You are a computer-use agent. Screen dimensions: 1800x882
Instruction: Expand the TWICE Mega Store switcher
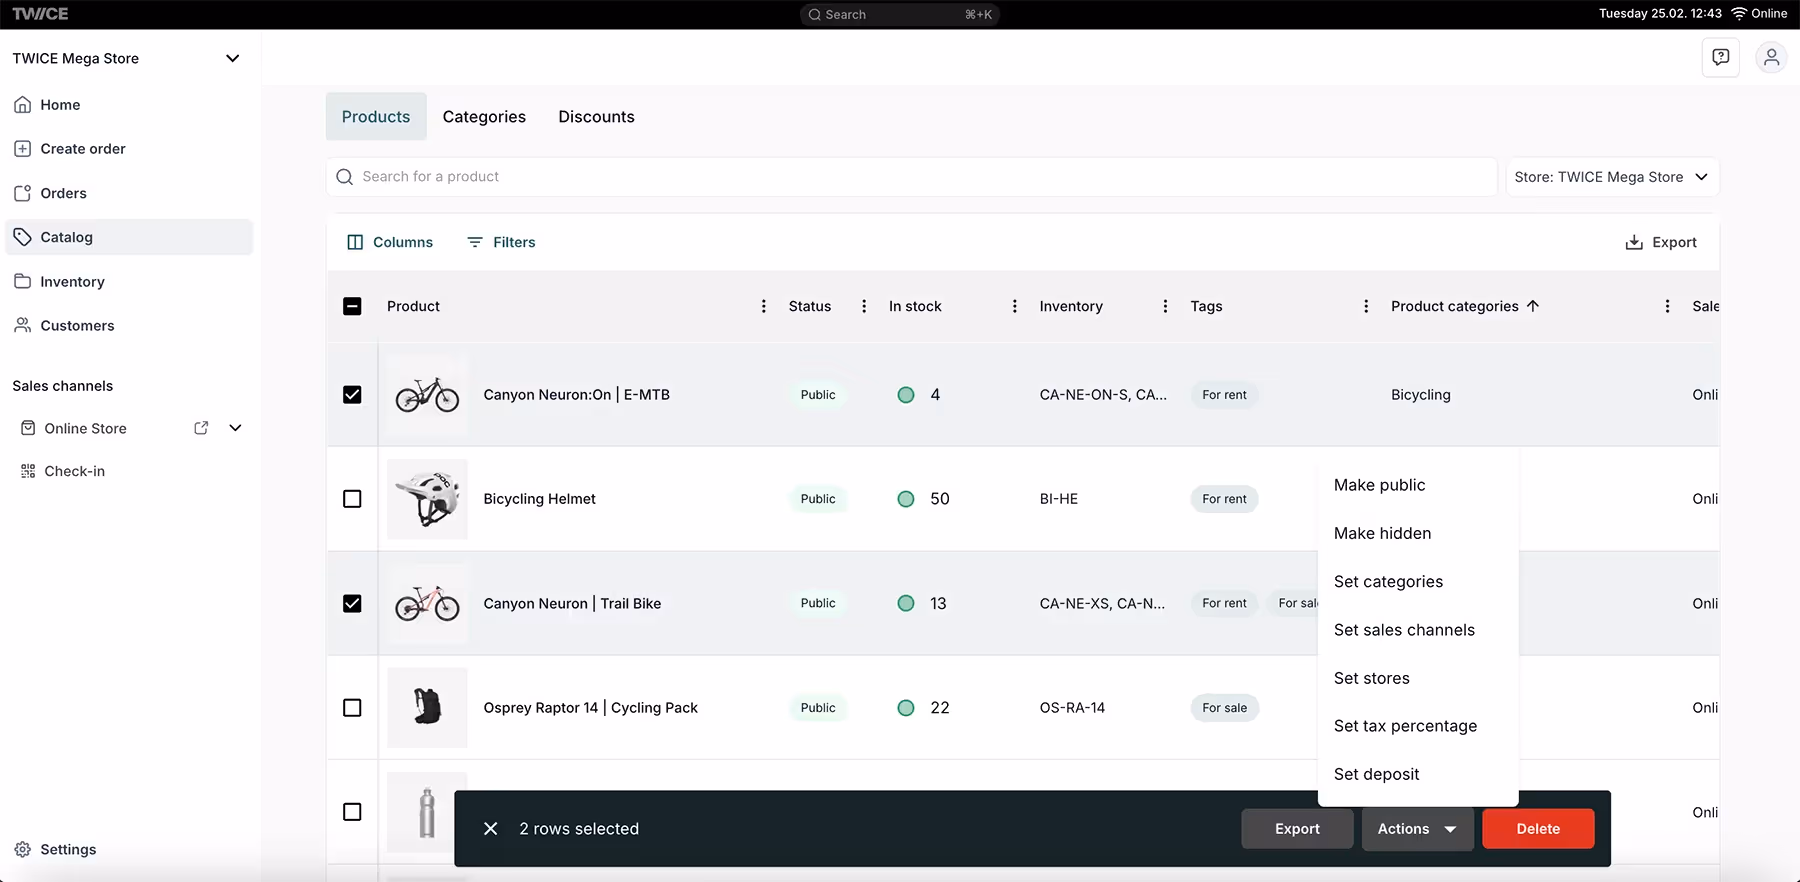tap(233, 58)
